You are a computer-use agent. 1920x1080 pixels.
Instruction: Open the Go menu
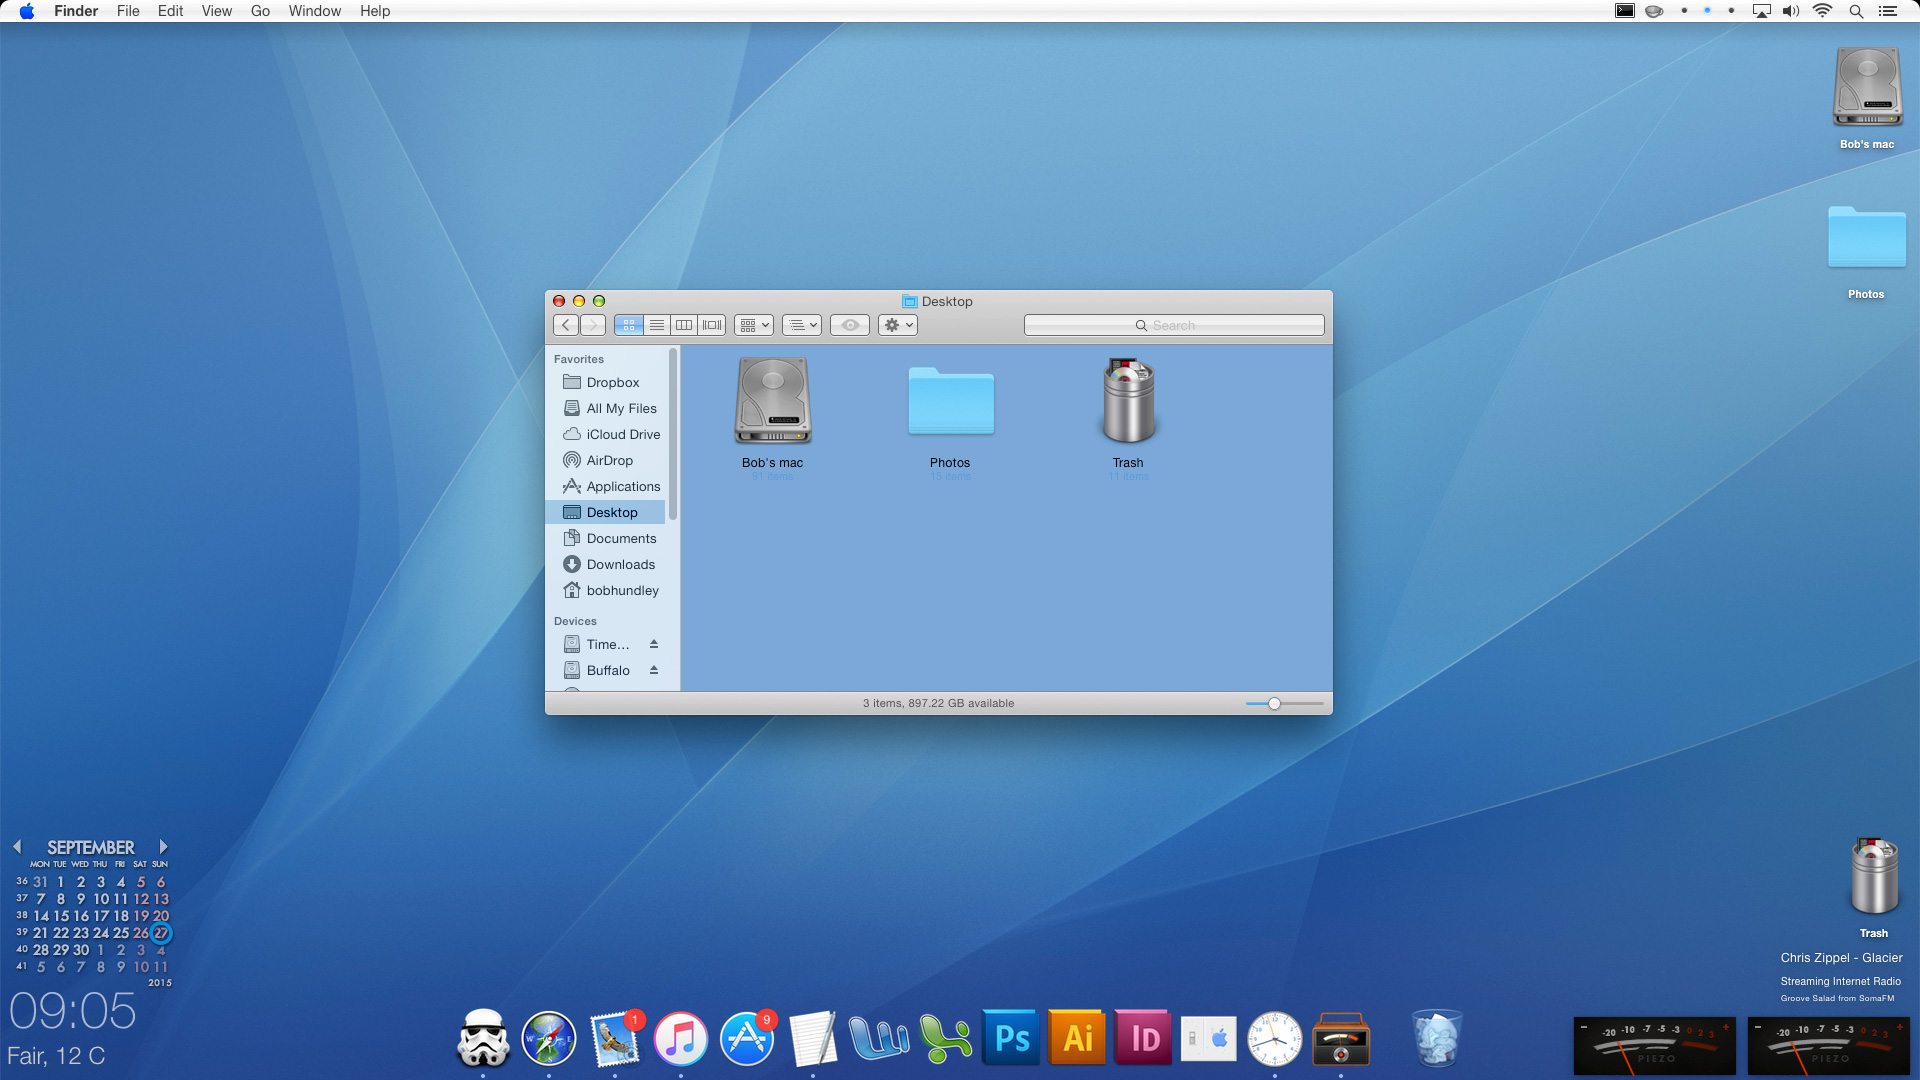(260, 11)
